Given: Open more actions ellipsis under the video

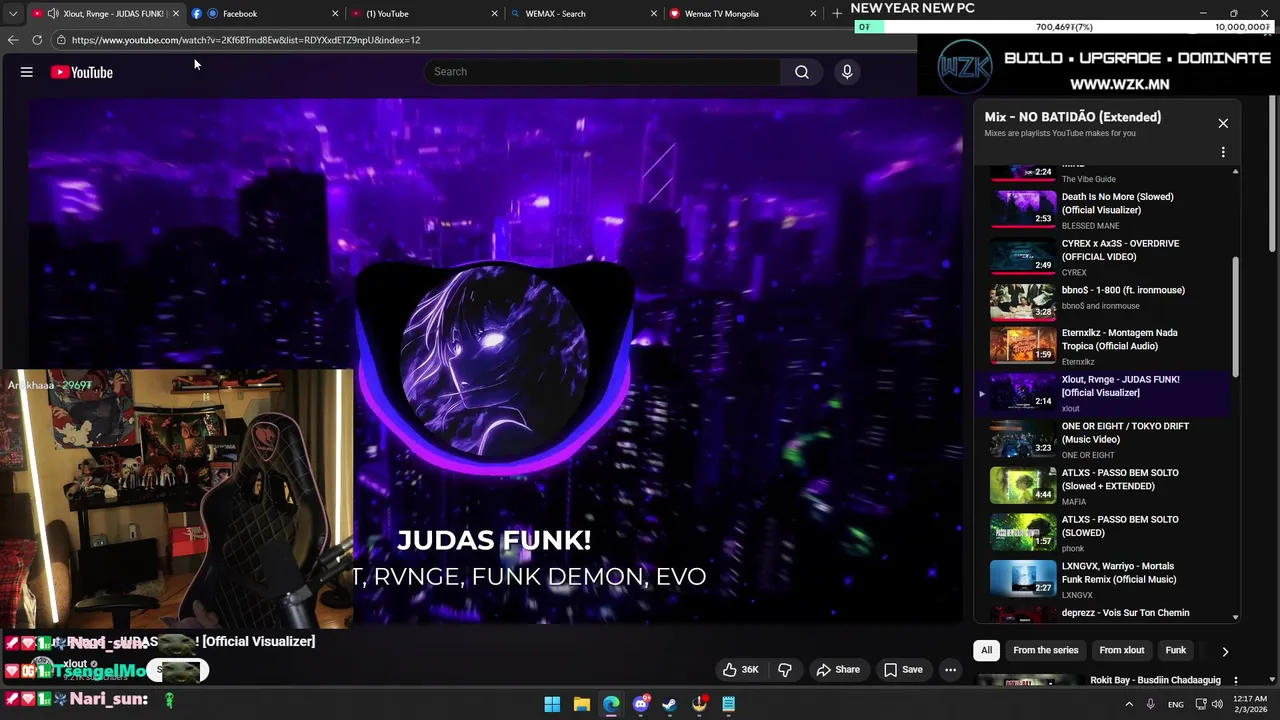Looking at the screenshot, I should (951, 670).
